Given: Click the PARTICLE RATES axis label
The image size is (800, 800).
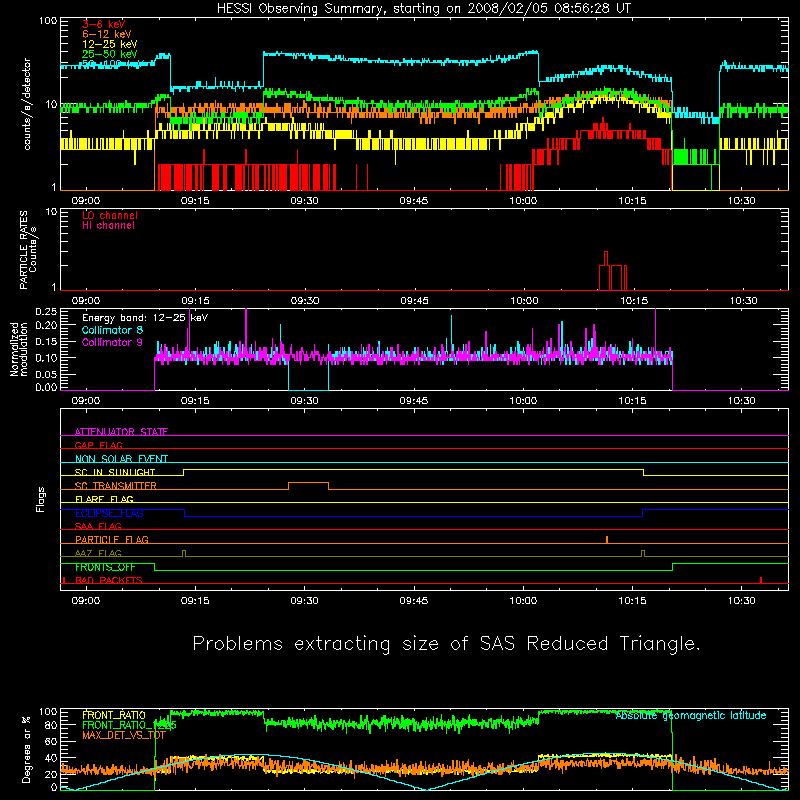Looking at the screenshot, I should click(28, 250).
